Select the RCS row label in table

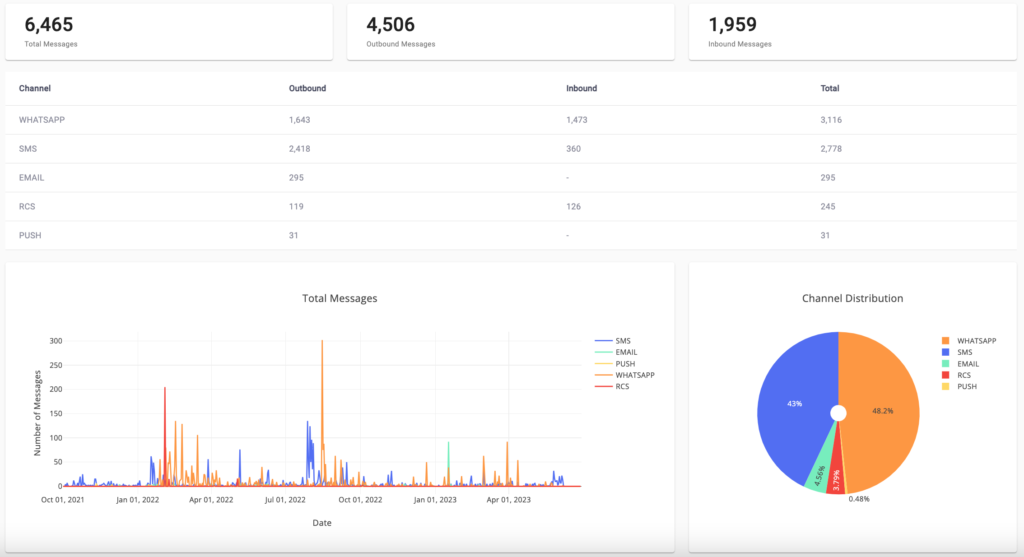27,206
